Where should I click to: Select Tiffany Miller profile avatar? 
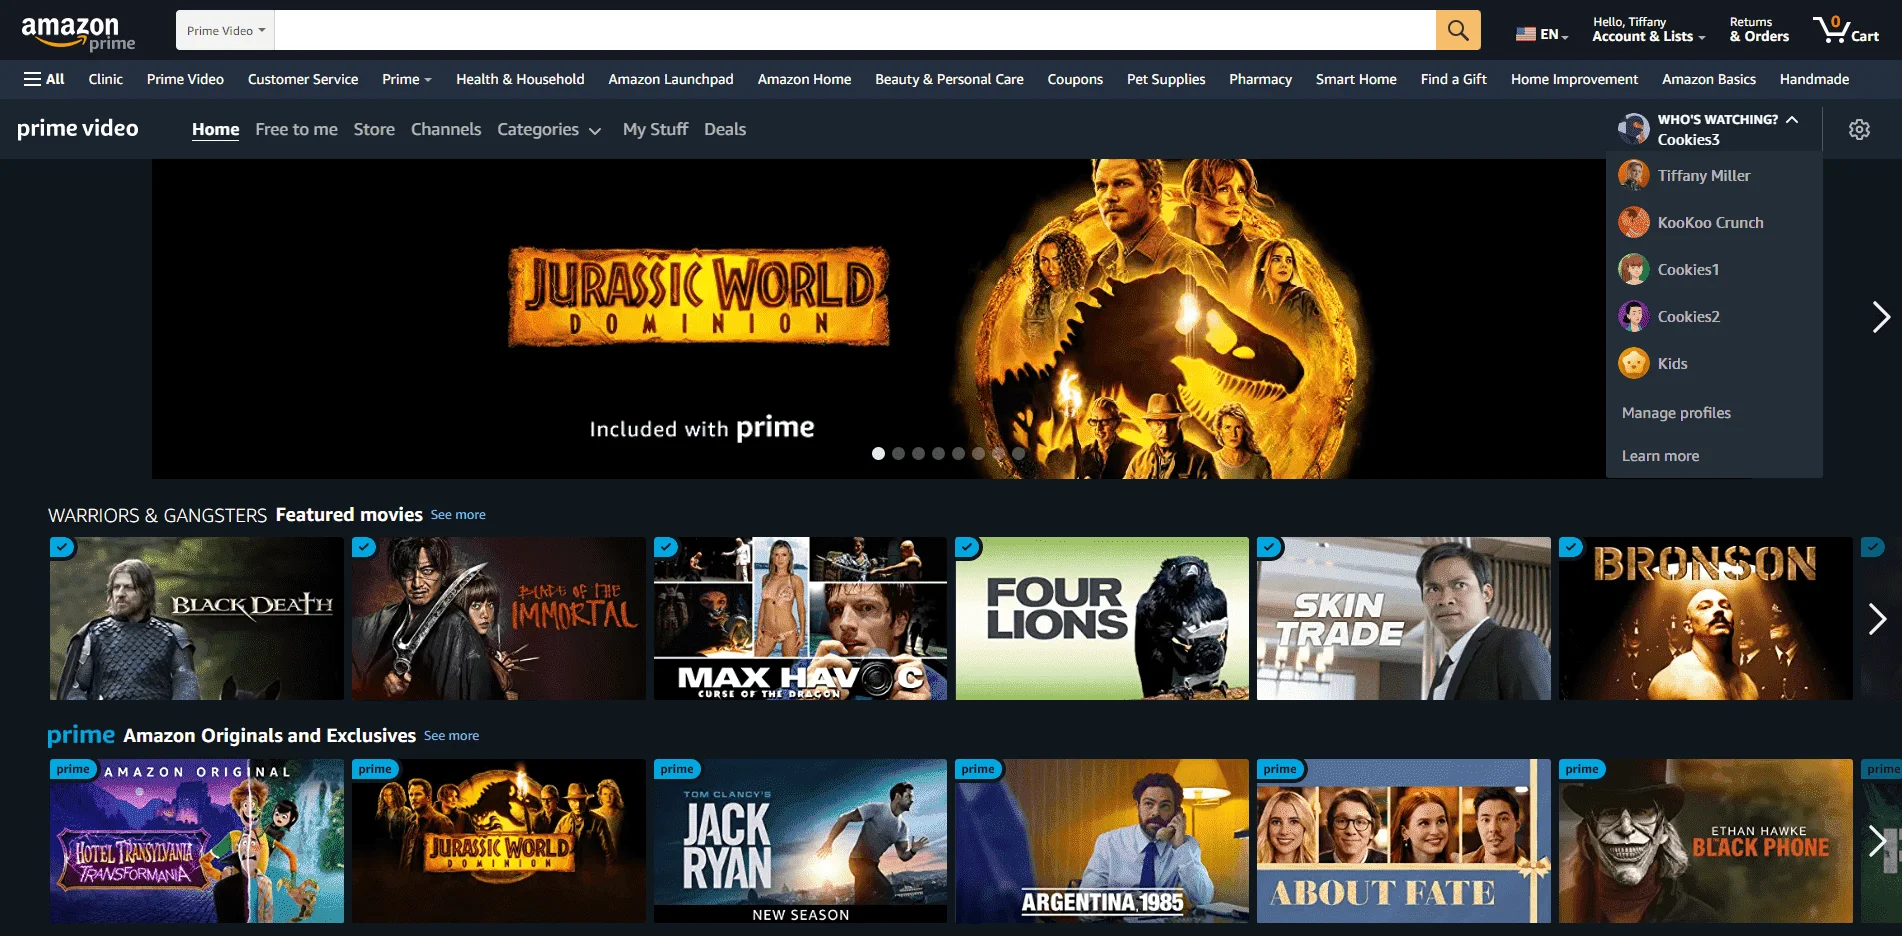1634,176
